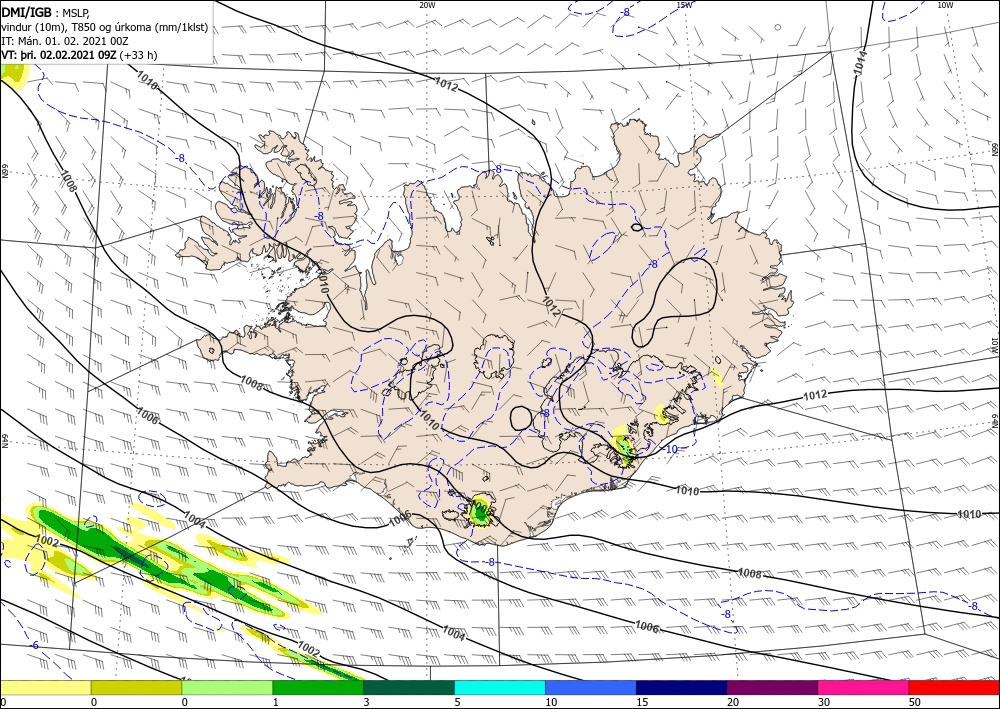Choose the navy blue legend swatch
1000x709 pixels.
(x=682, y=688)
